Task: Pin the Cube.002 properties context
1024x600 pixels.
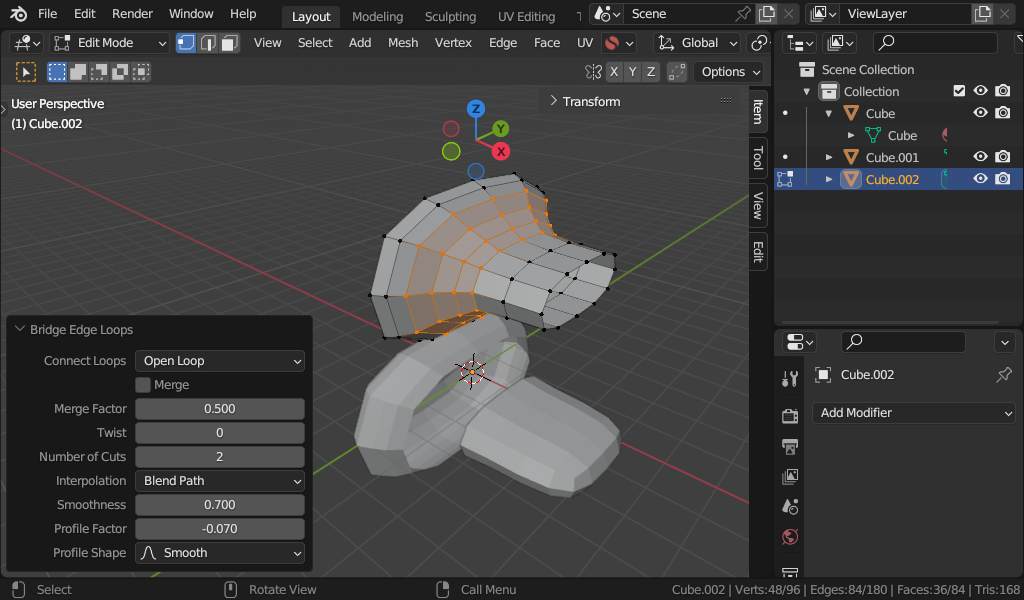Action: (1004, 375)
